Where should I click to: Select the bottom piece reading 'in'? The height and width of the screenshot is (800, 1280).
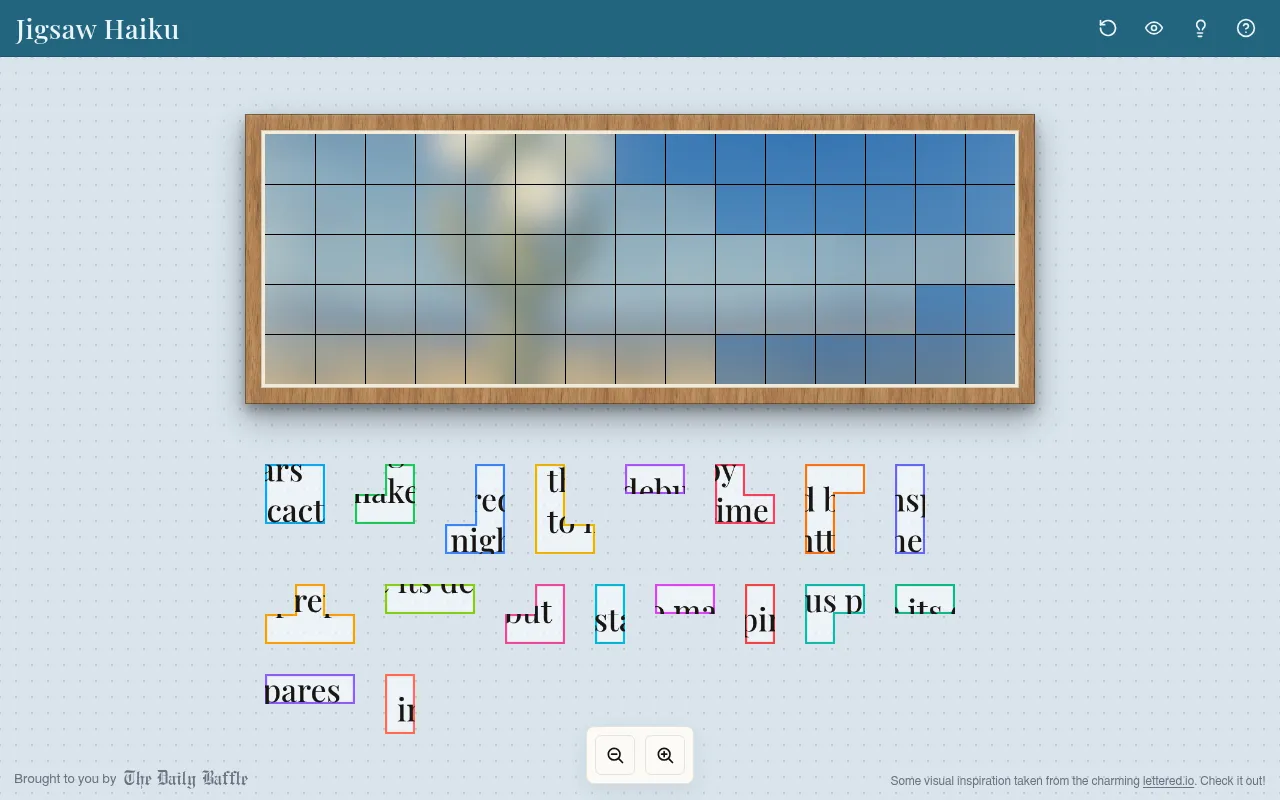pos(400,704)
